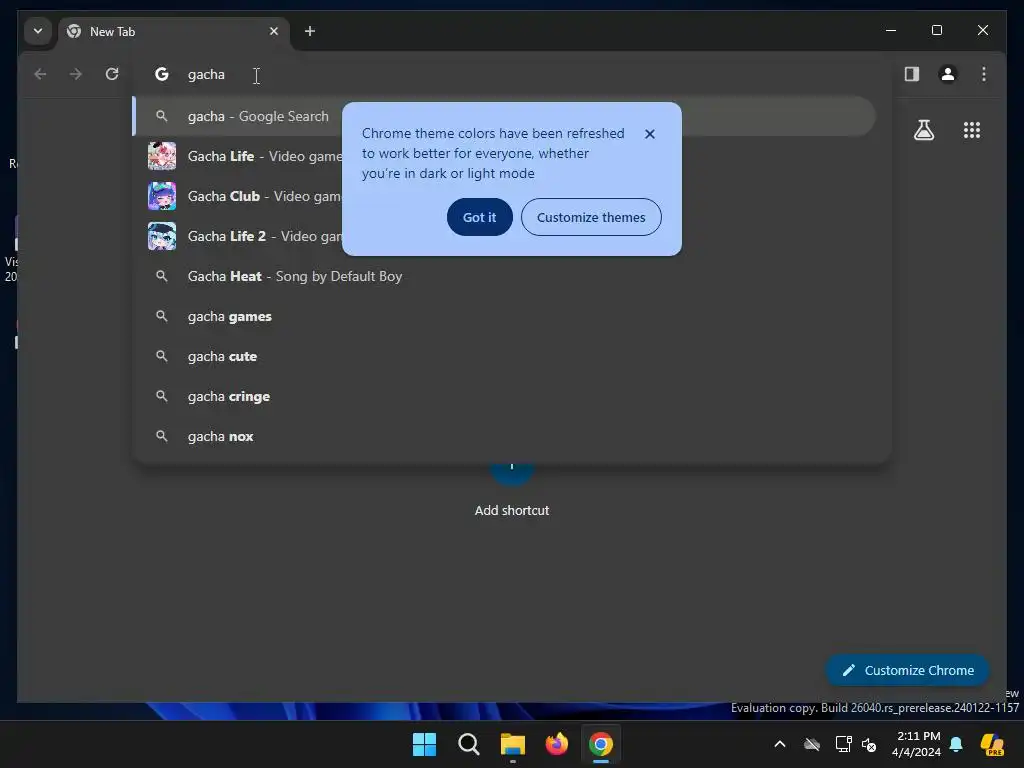Select Gacha Heat song suggestion
Viewport: 1024px width, 768px height.
click(504, 276)
